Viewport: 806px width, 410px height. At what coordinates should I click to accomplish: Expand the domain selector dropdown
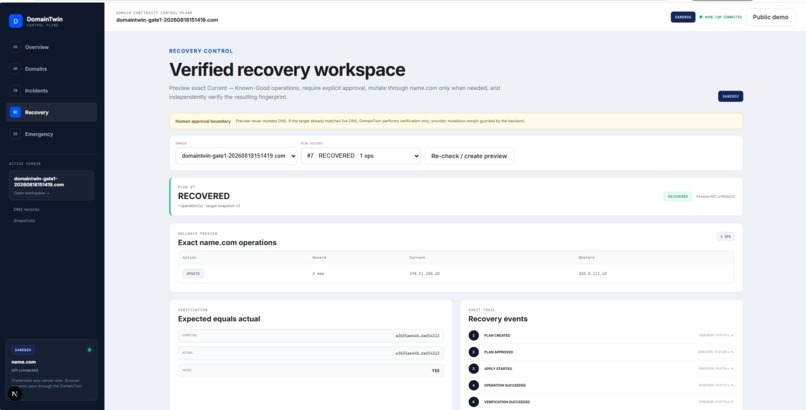point(236,156)
